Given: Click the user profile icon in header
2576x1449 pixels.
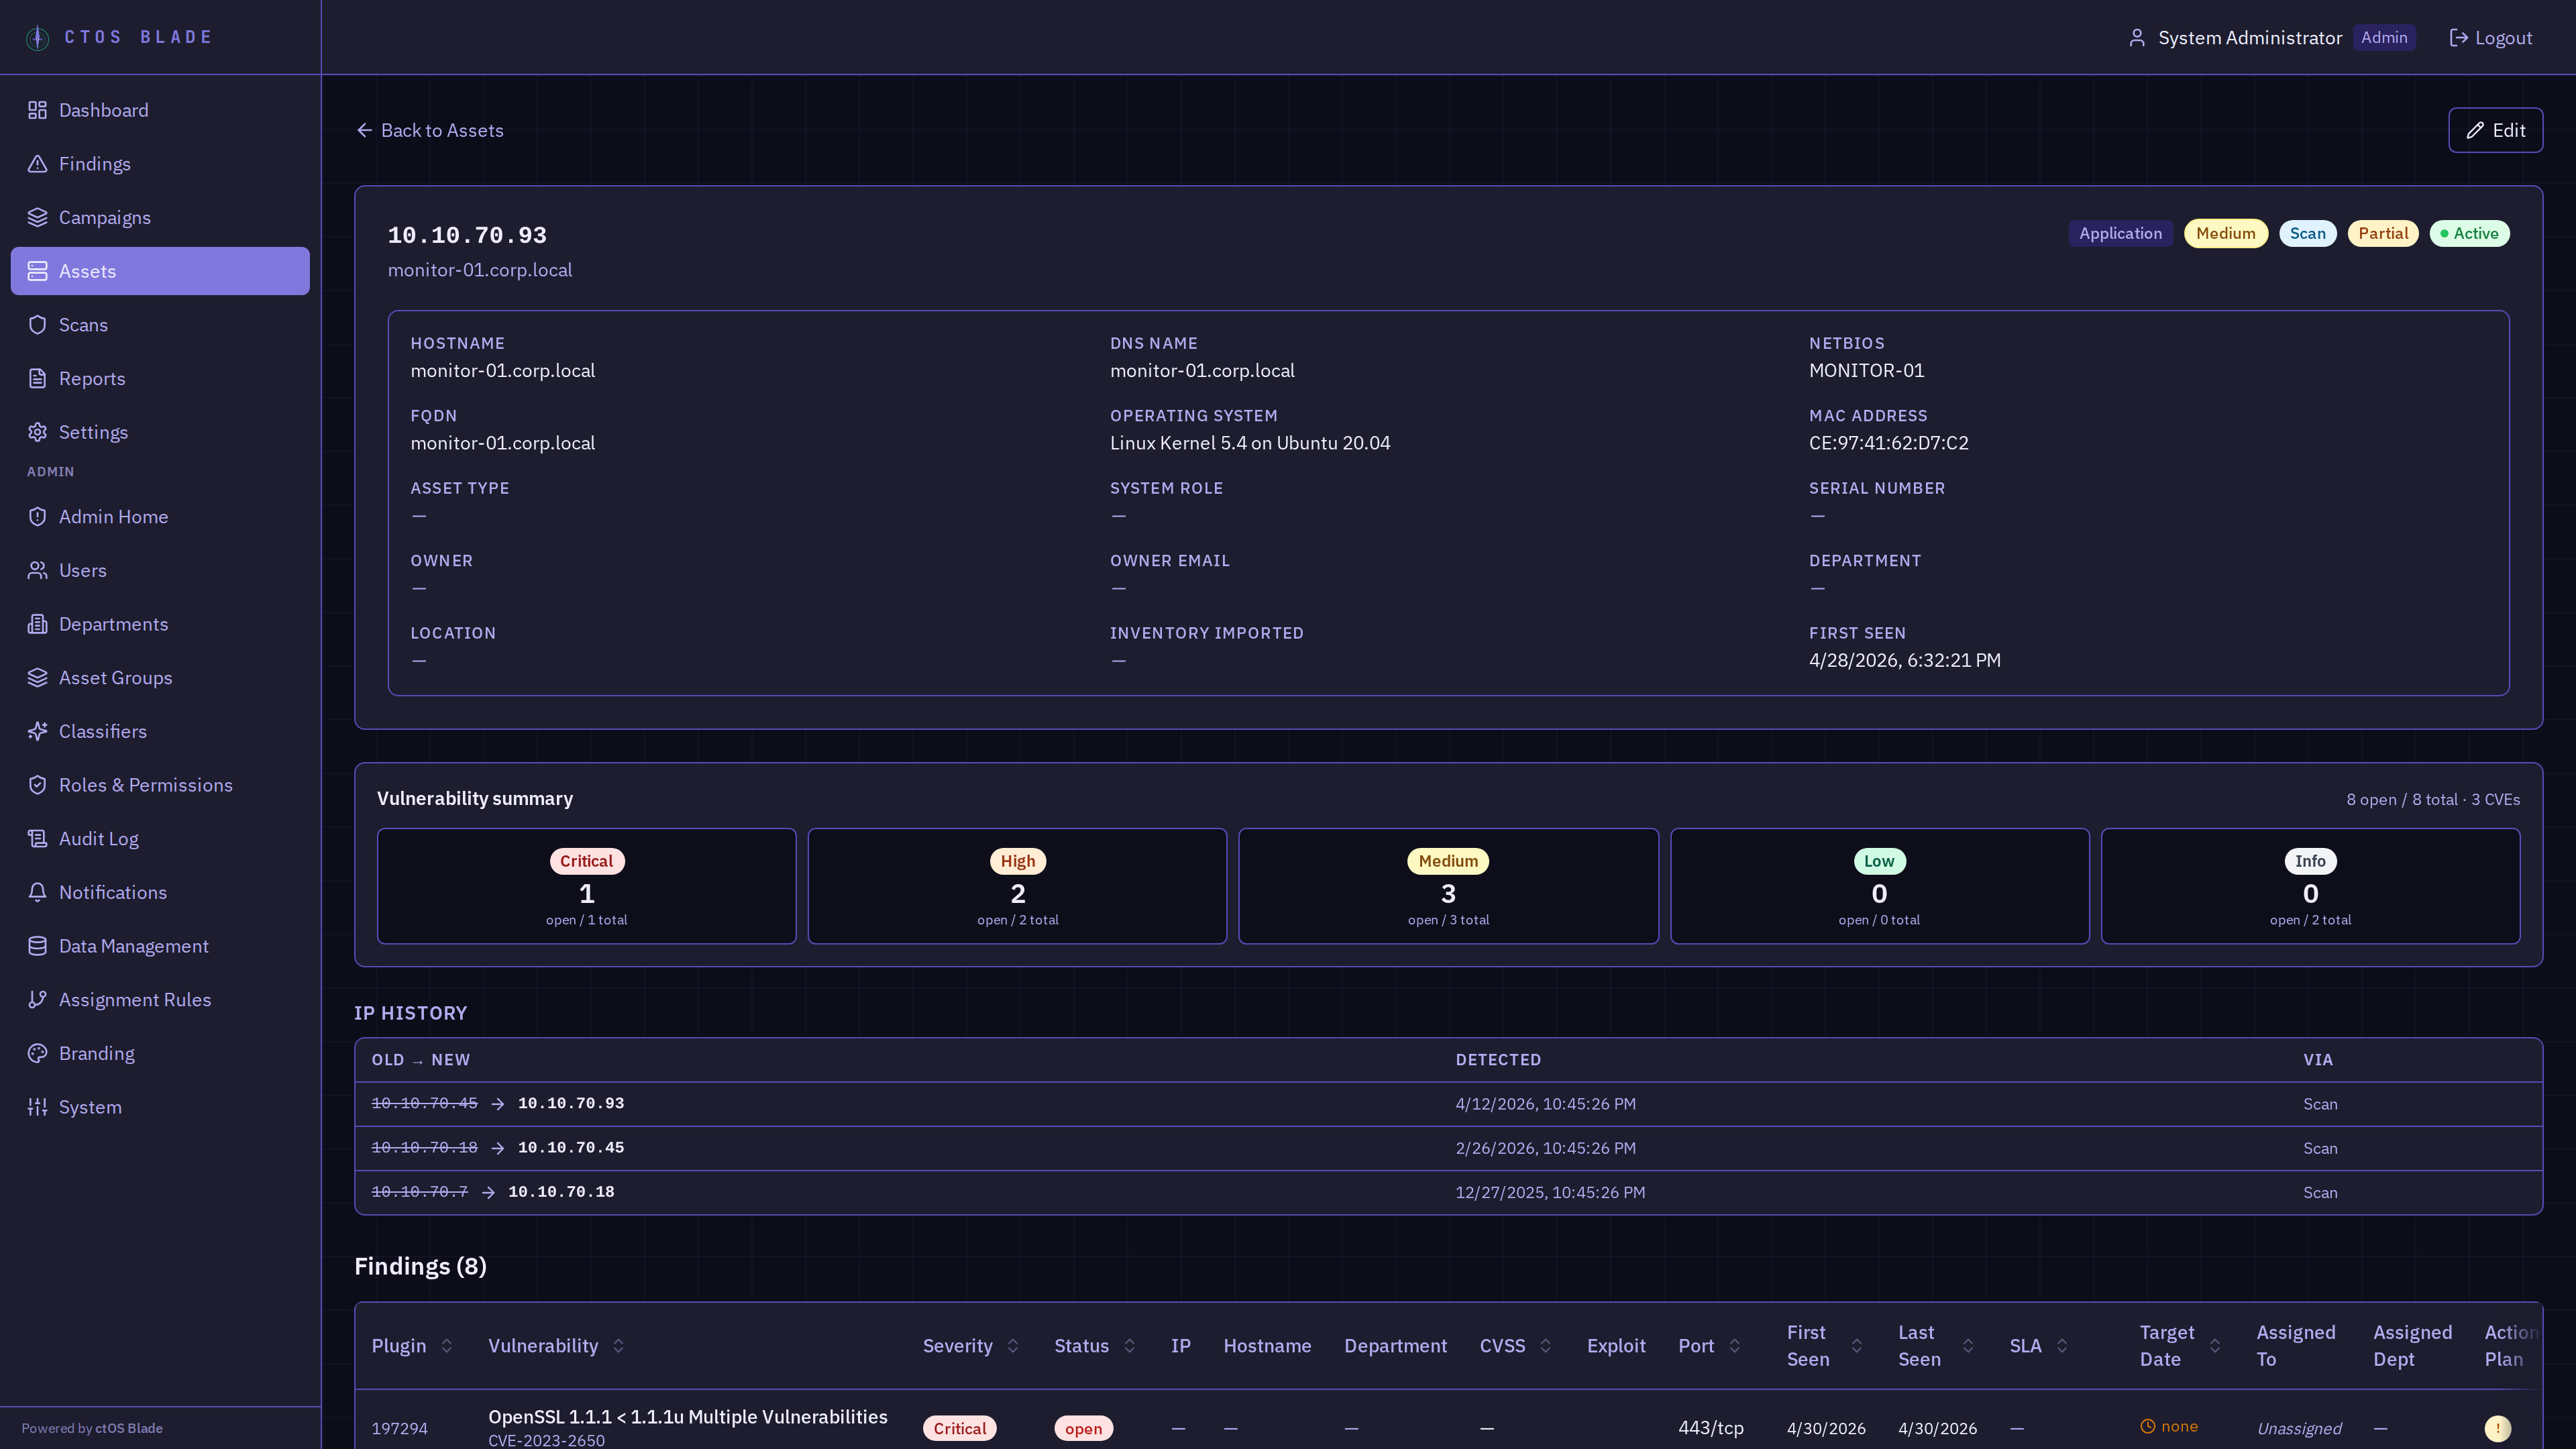Looking at the screenshot, I should [x=2137, y=38].
